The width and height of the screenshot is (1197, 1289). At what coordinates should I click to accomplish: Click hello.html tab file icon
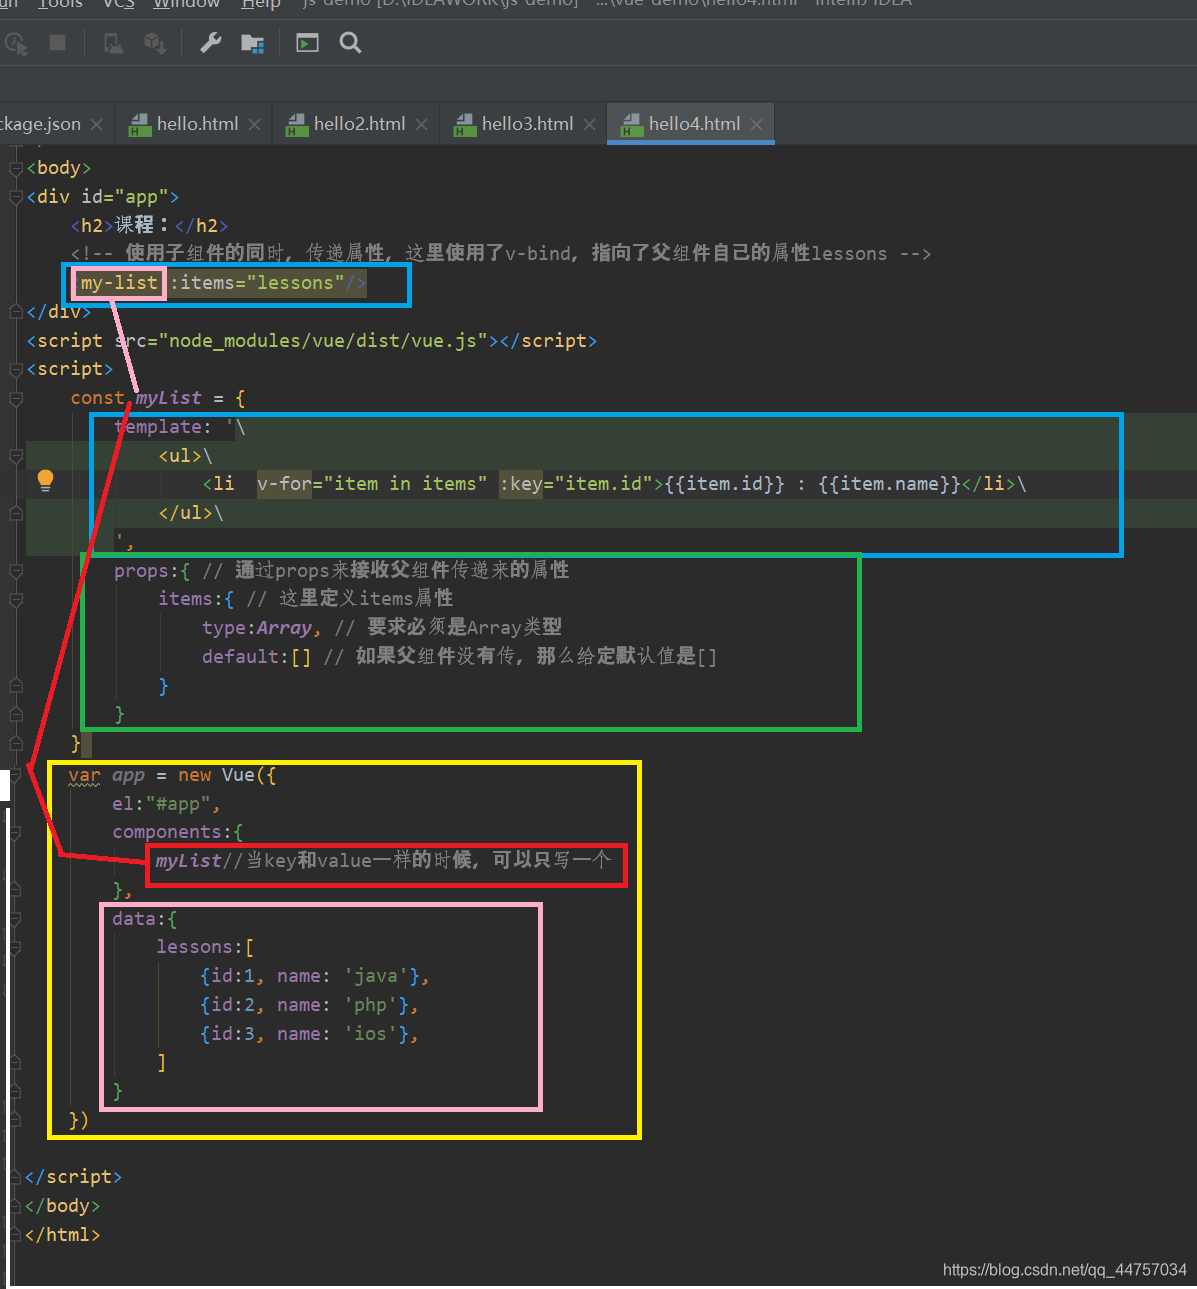coord(140,125)
